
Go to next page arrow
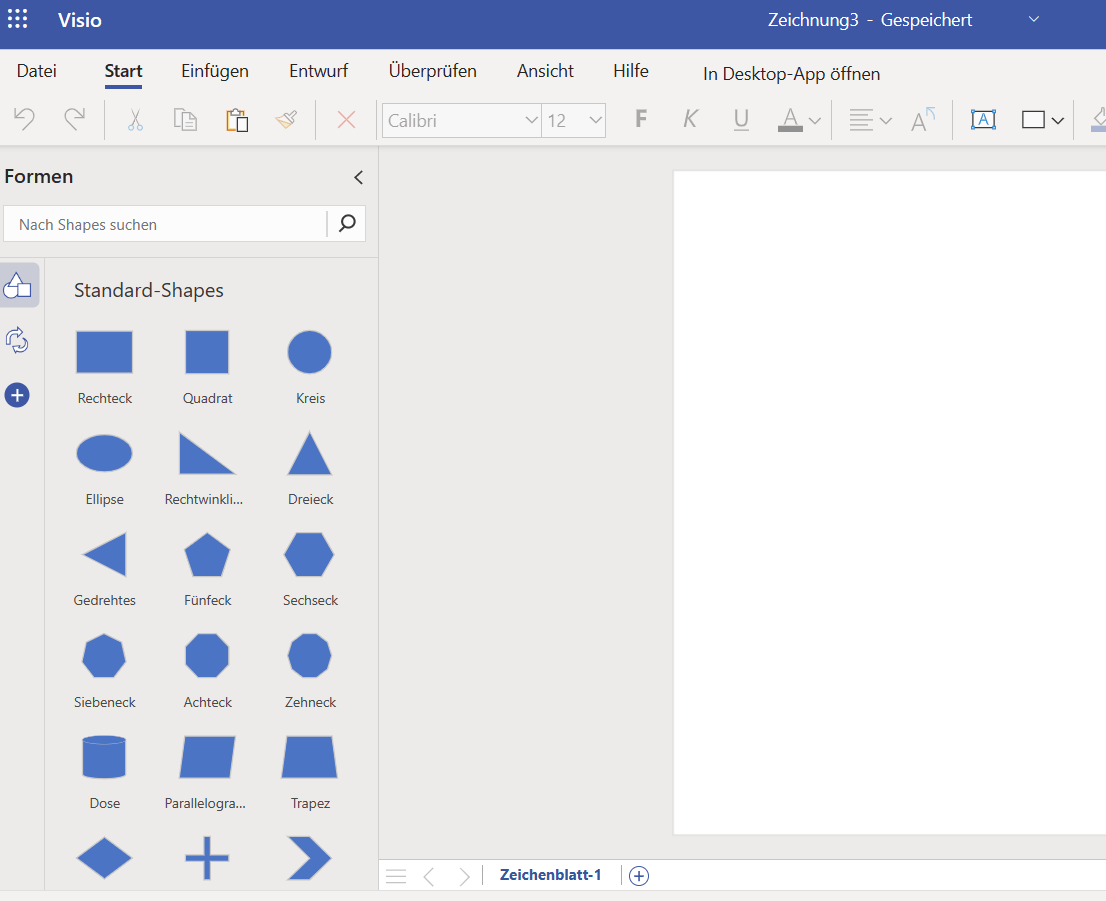point(463,876)
